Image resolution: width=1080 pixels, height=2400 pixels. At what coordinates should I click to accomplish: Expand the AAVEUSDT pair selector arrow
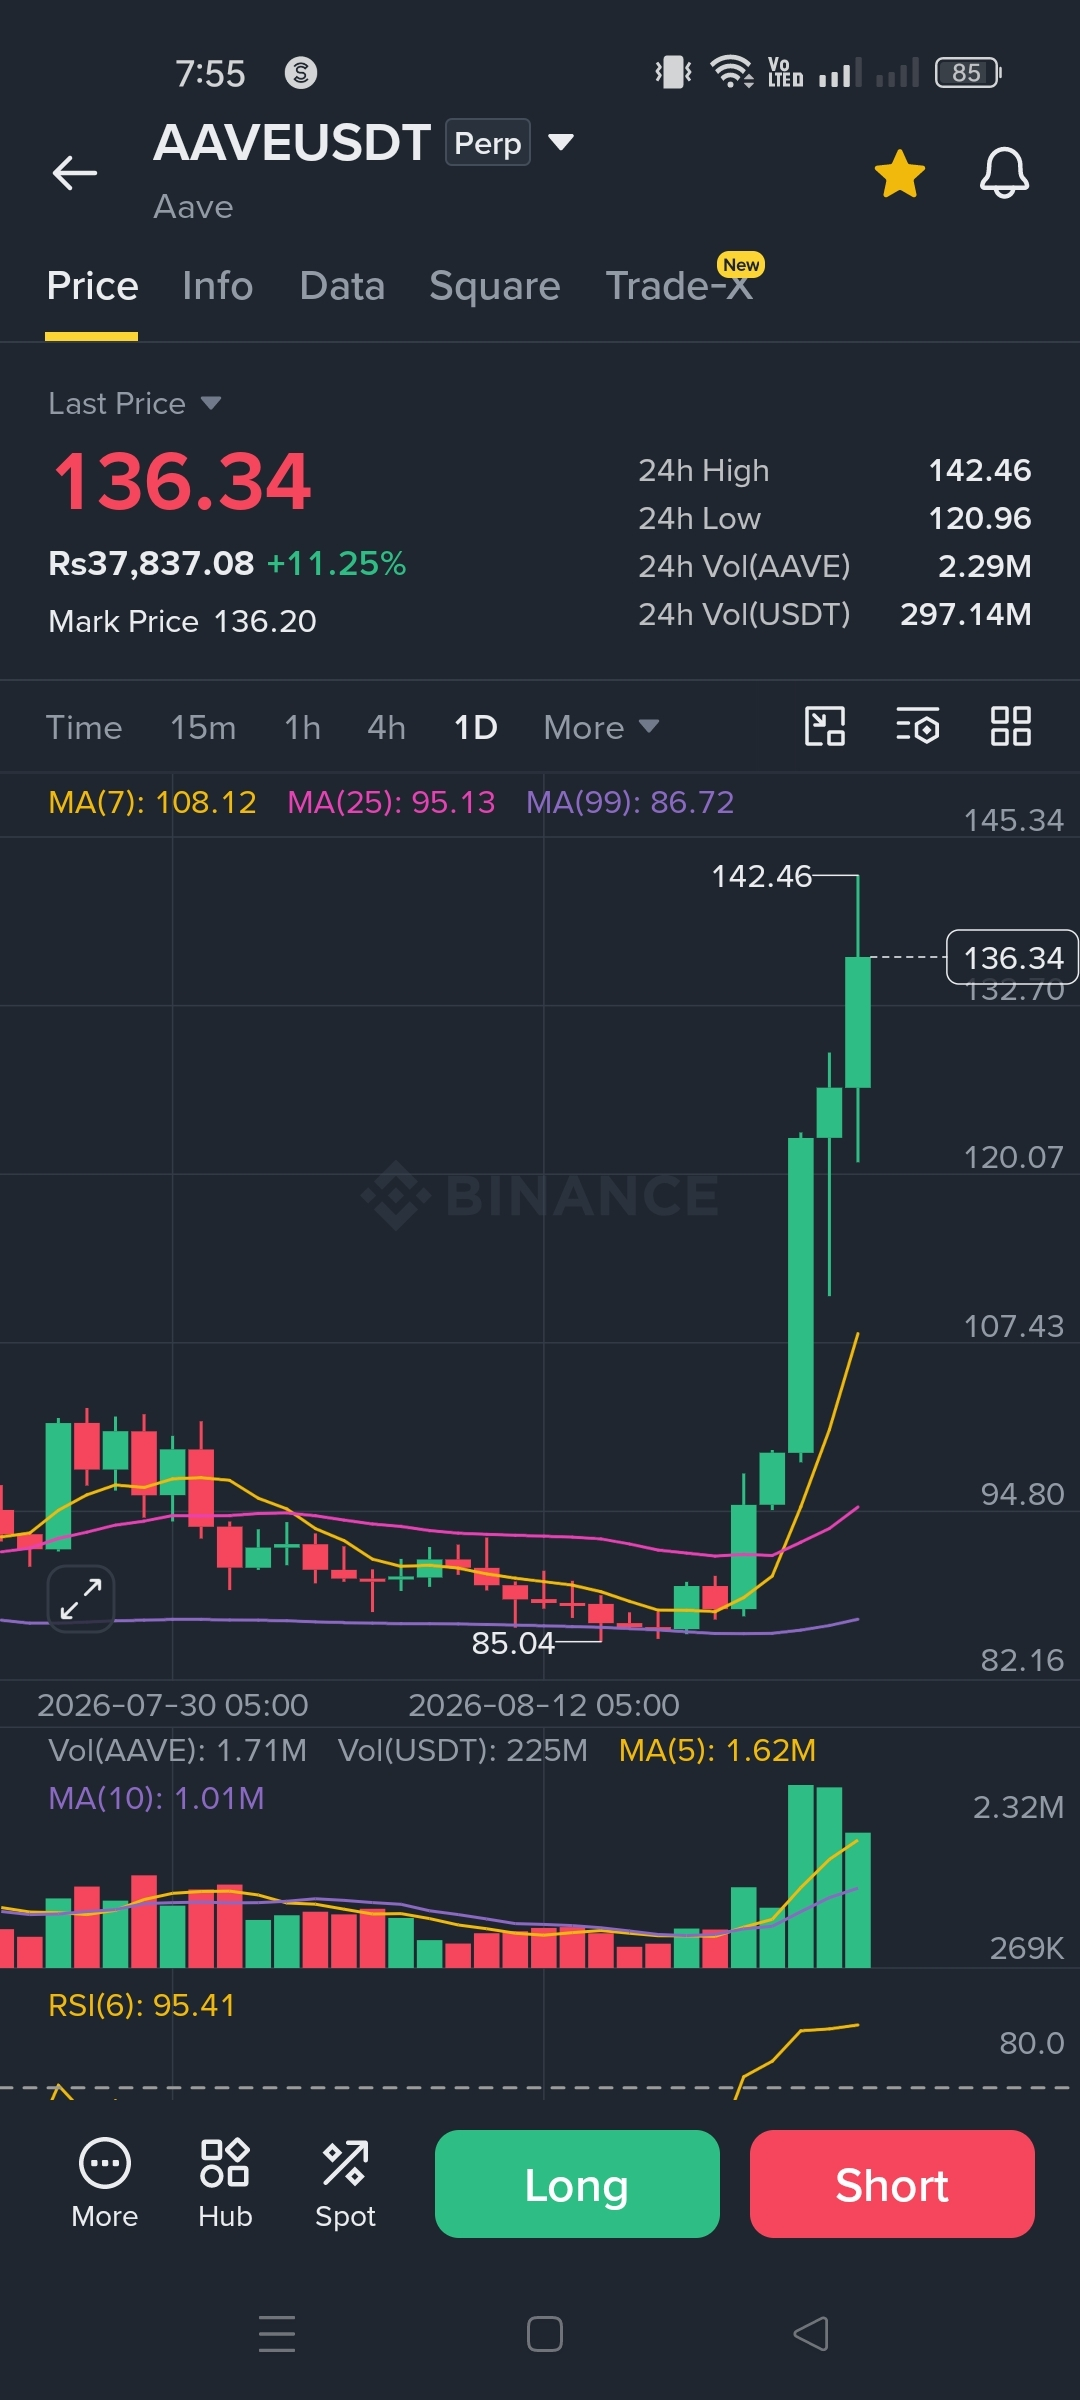coord(561,142)
